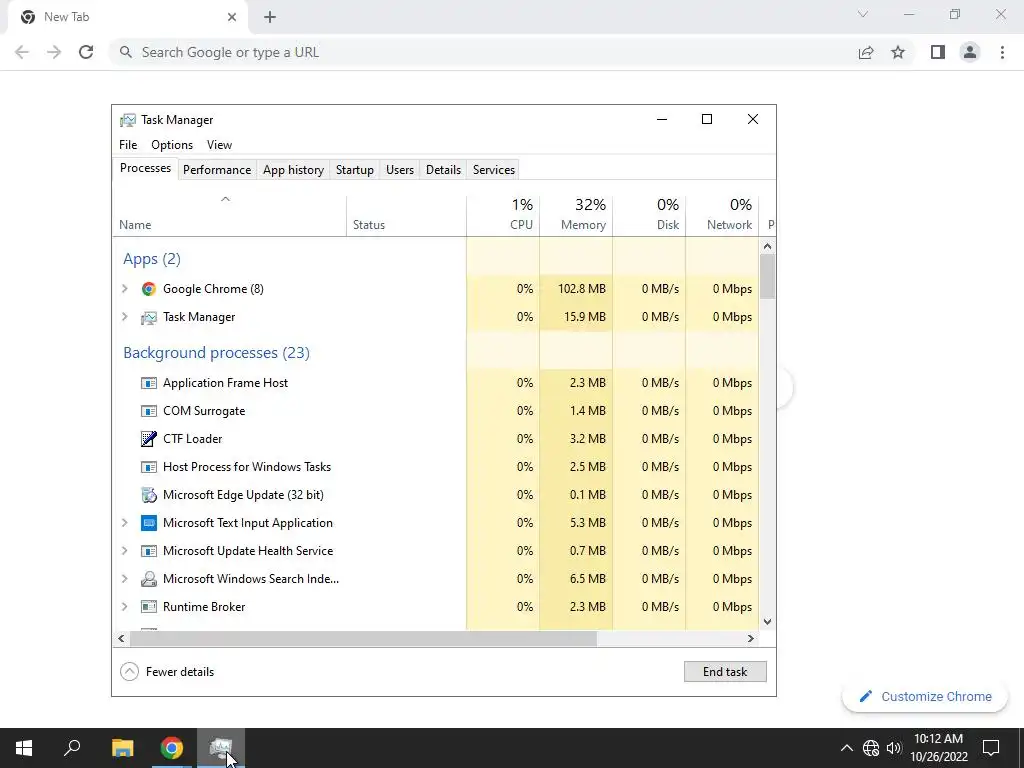Screen dimensions: 1024x768
Task: Switch to the App history tab
Action: coord(293,170)
